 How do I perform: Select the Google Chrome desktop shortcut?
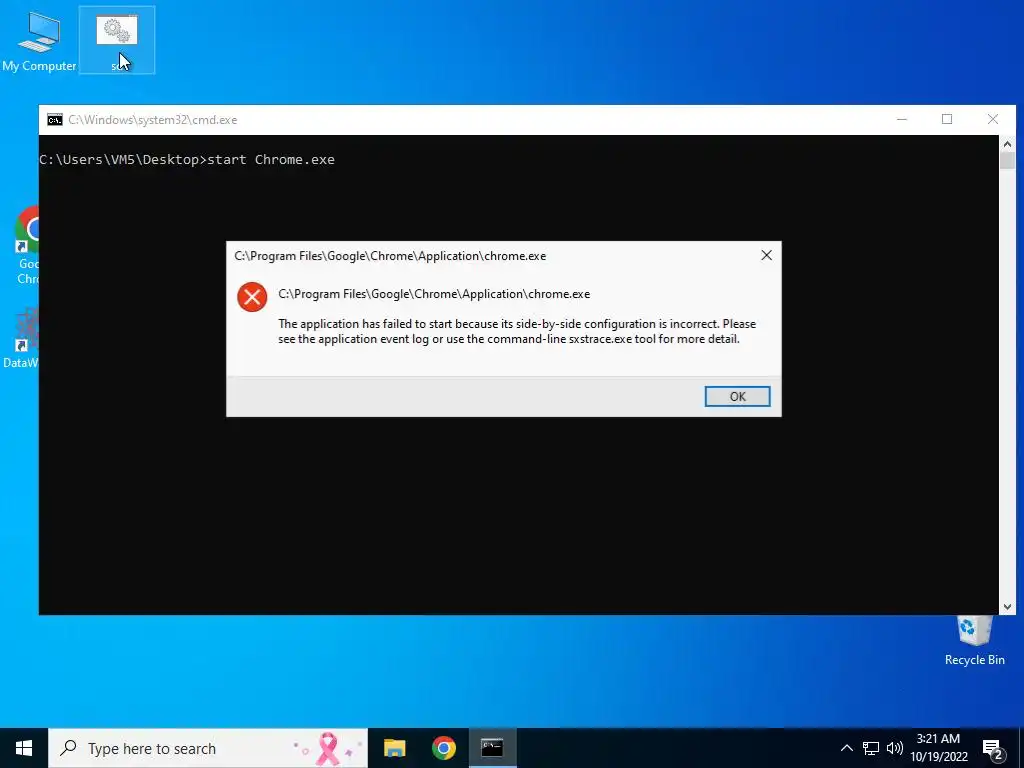(26, 245)
